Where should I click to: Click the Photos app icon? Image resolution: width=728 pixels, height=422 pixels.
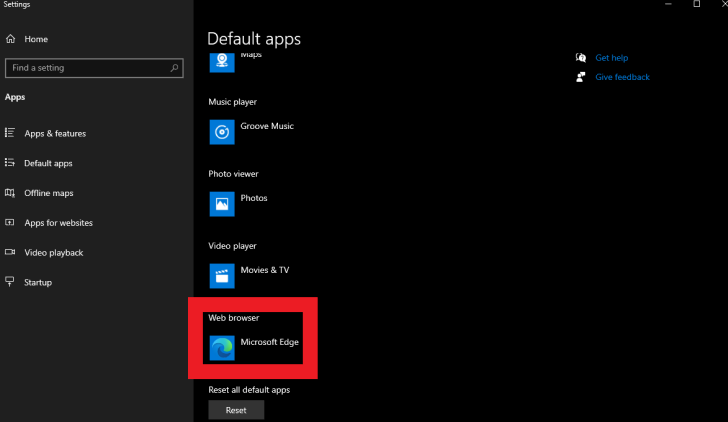tap(222, 204)
